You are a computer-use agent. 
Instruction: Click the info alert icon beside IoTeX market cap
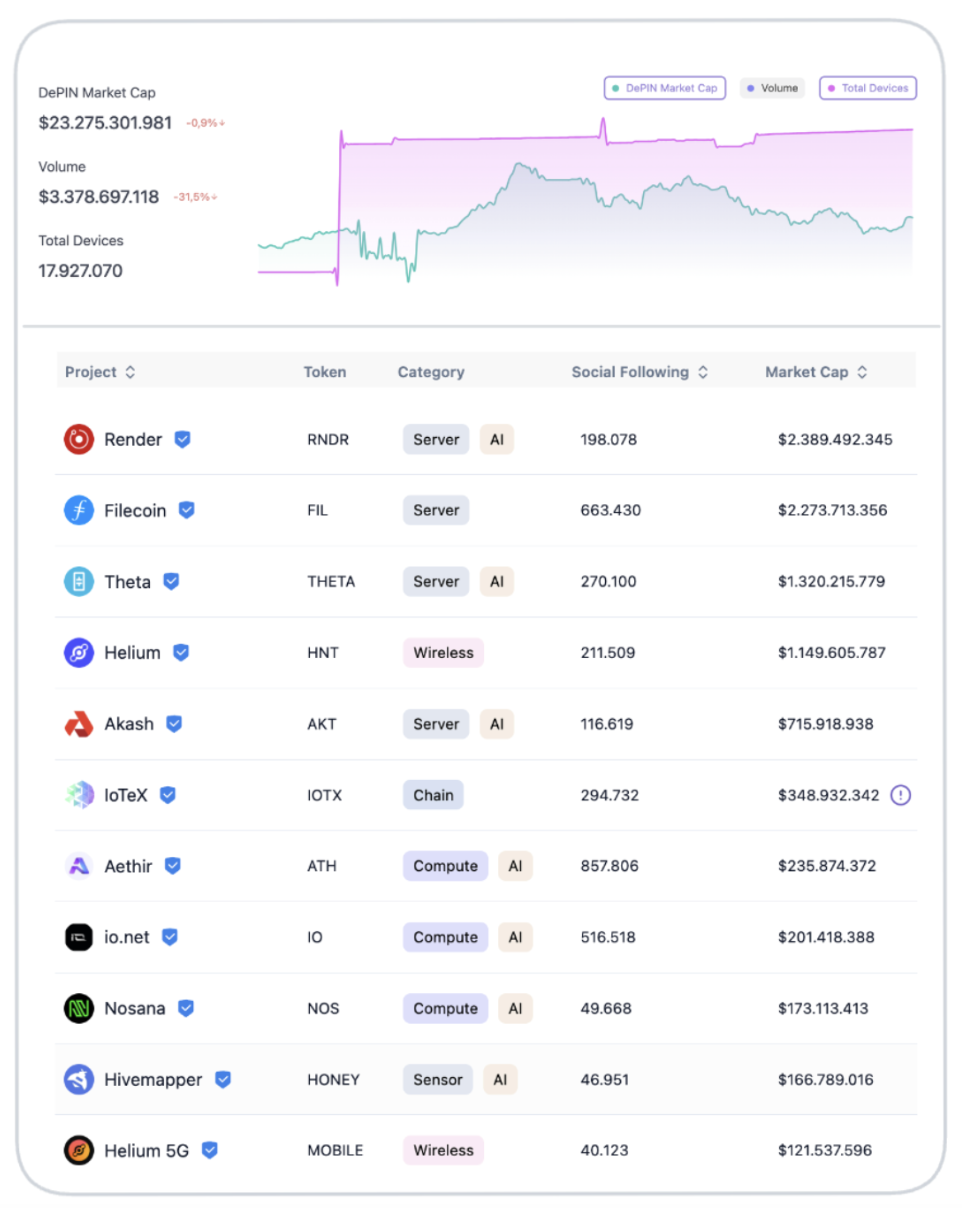pos(901,795)
